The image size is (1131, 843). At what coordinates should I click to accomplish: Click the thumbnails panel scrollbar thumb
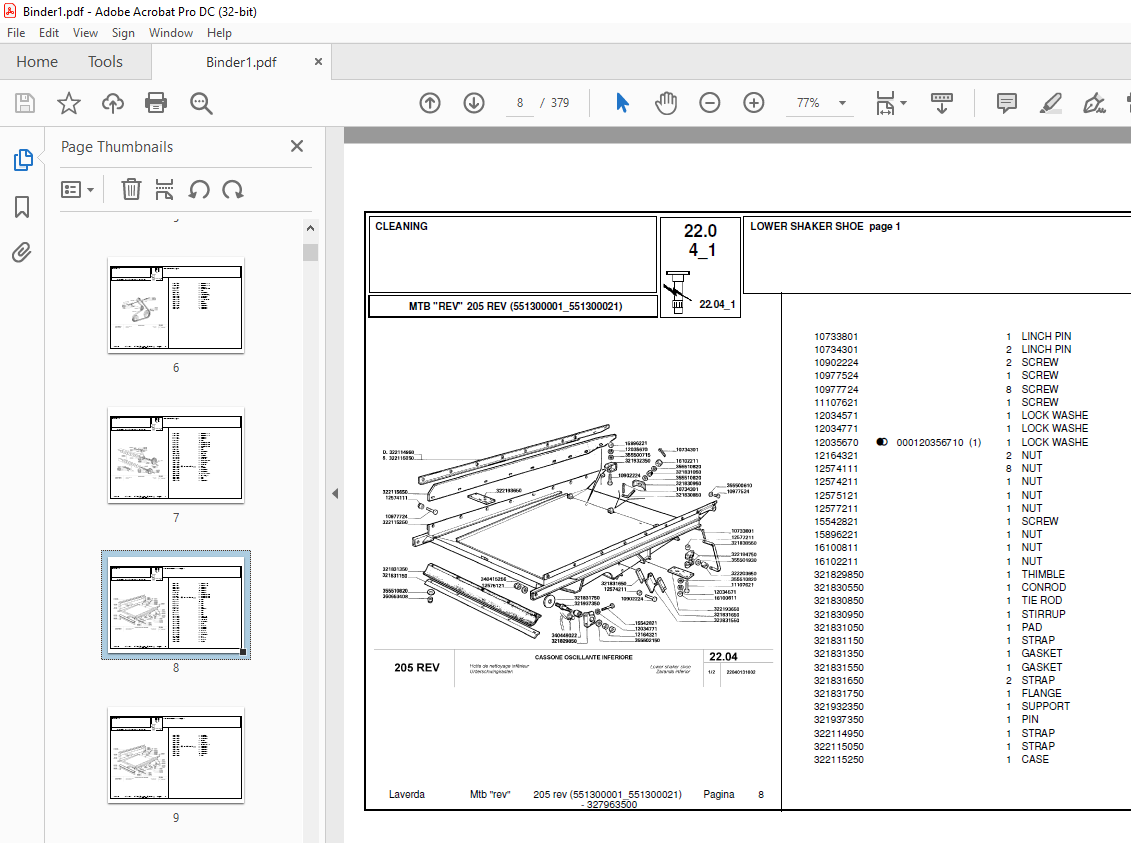point(310,252)
